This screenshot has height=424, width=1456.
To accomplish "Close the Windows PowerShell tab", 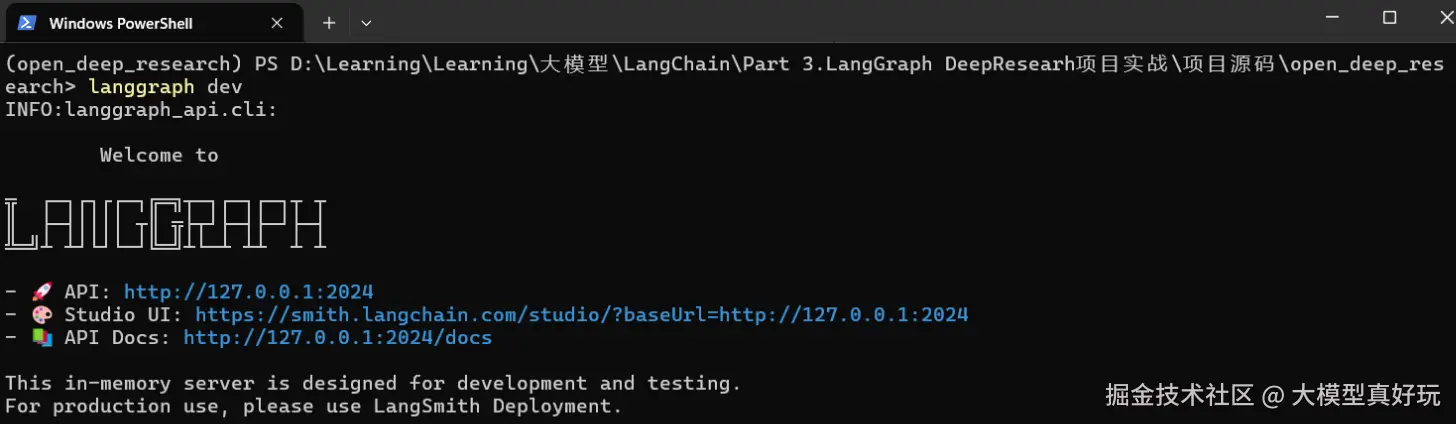I will (275, 22).
